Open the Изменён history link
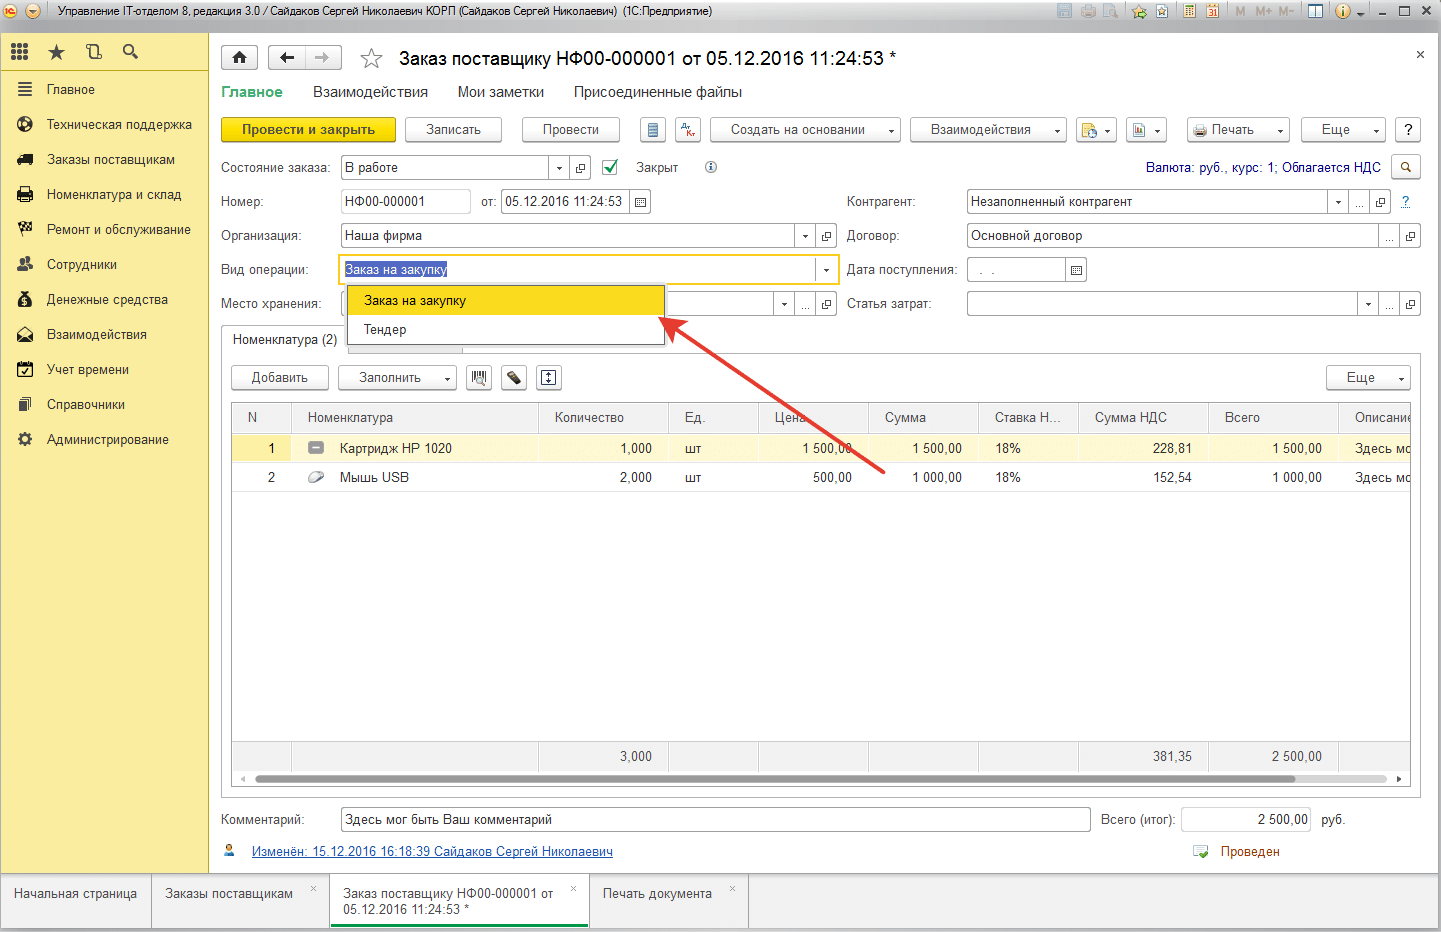 point(432,852)
